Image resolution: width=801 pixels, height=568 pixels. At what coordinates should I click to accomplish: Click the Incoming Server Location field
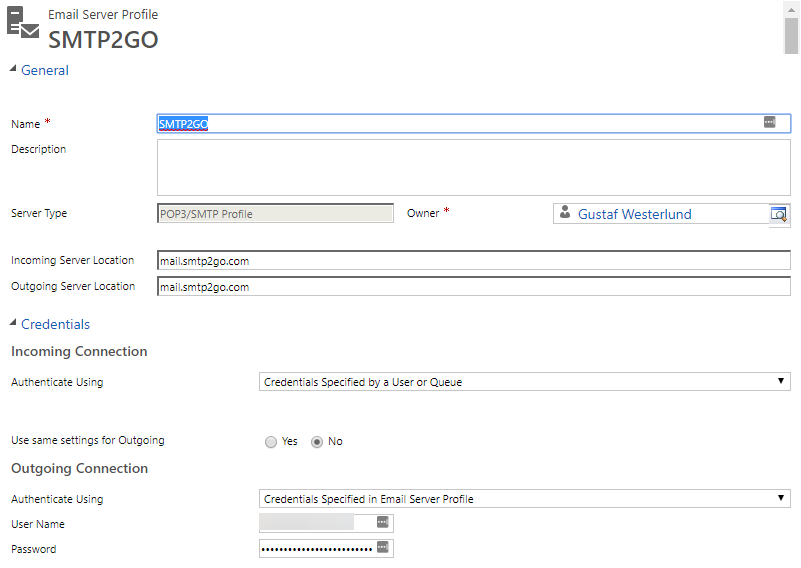474,261
